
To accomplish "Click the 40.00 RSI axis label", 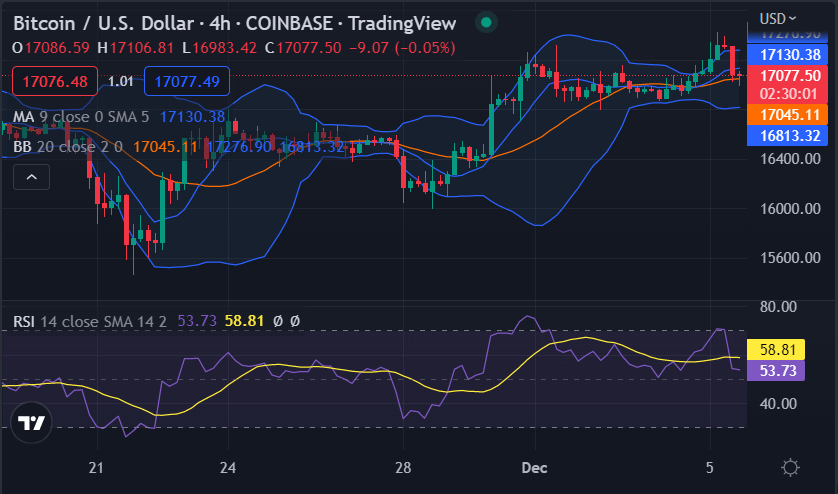I will click(778, 404).
